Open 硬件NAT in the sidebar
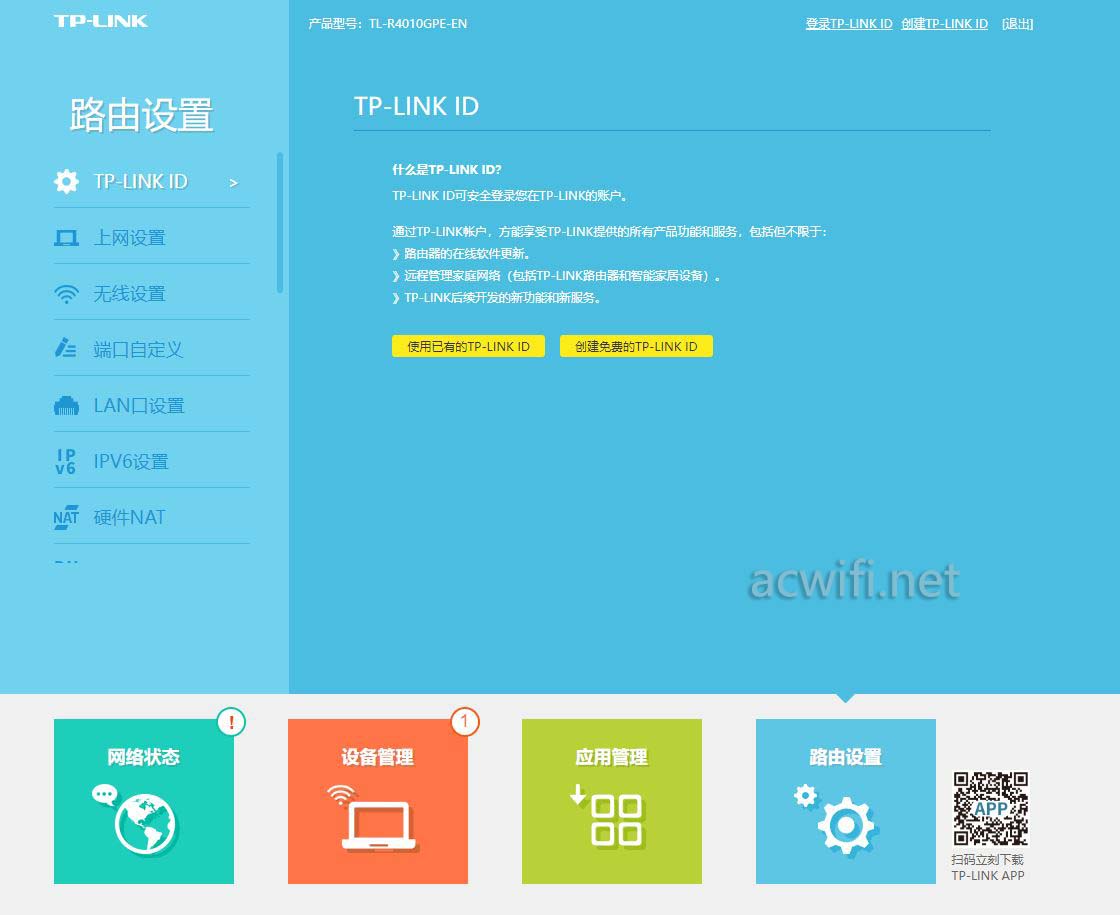1120x915 pixels. pyautogui.click(x=151, y=517)
